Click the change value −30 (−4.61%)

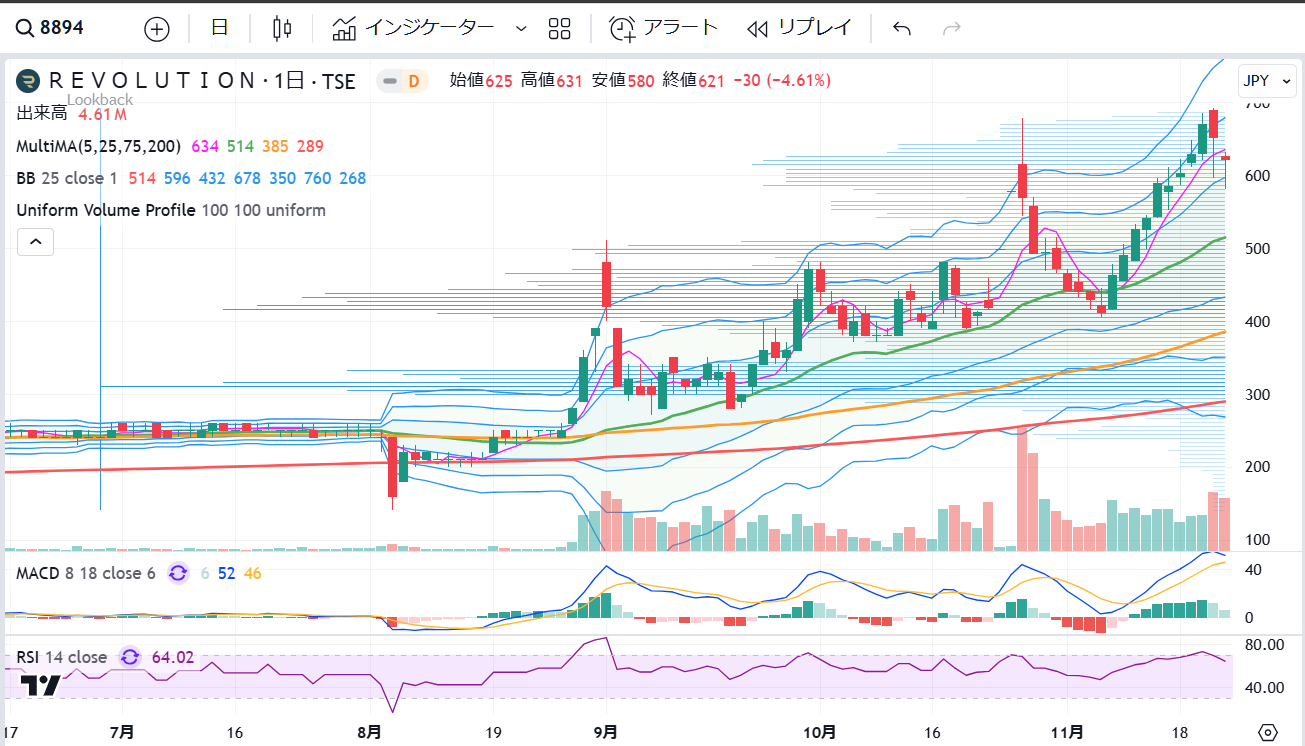point(782,80)
